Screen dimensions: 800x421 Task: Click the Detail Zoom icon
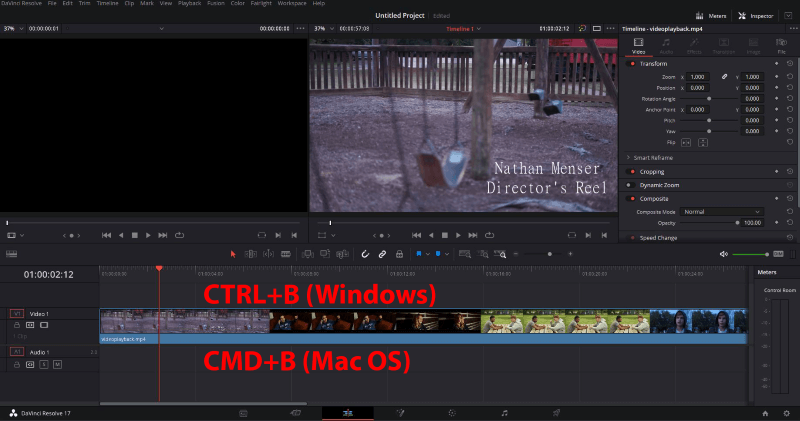(483, 254)
